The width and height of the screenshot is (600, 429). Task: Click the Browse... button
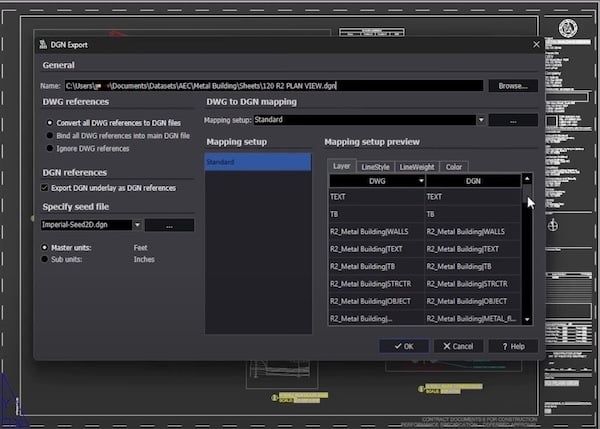click(x=514, y=86)
